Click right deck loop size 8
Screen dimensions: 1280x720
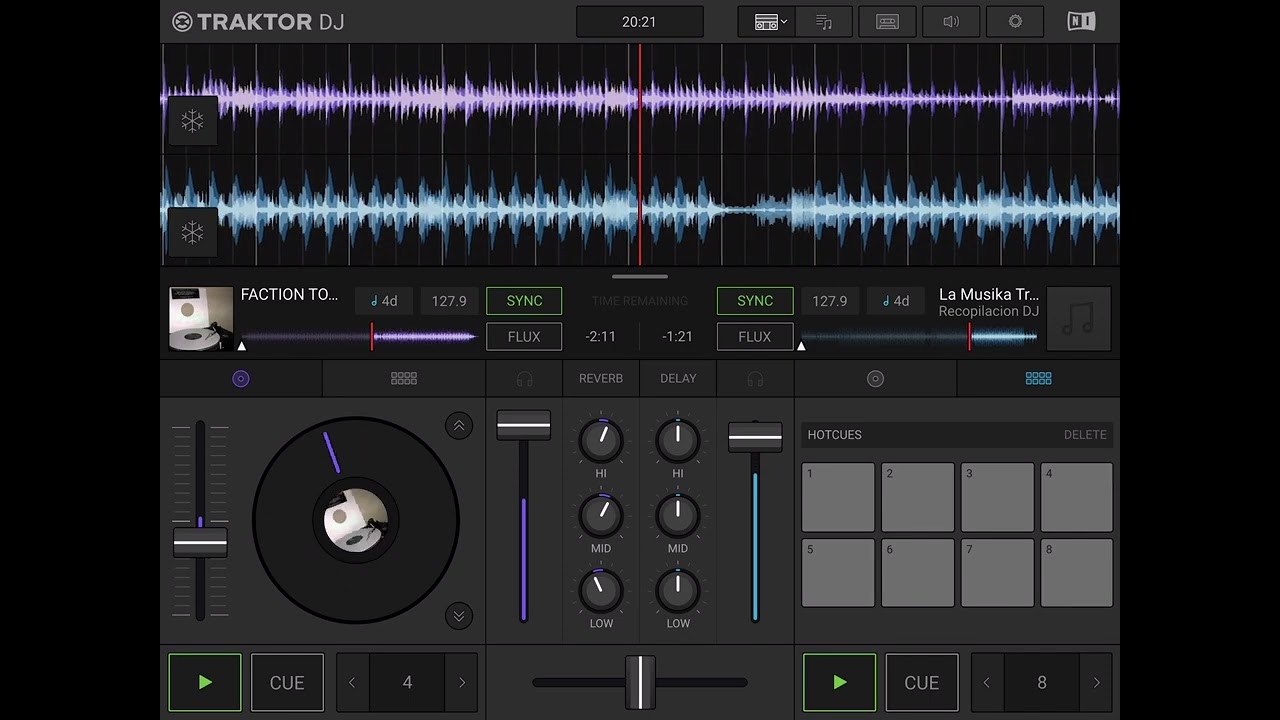[x=1042, y=683]
